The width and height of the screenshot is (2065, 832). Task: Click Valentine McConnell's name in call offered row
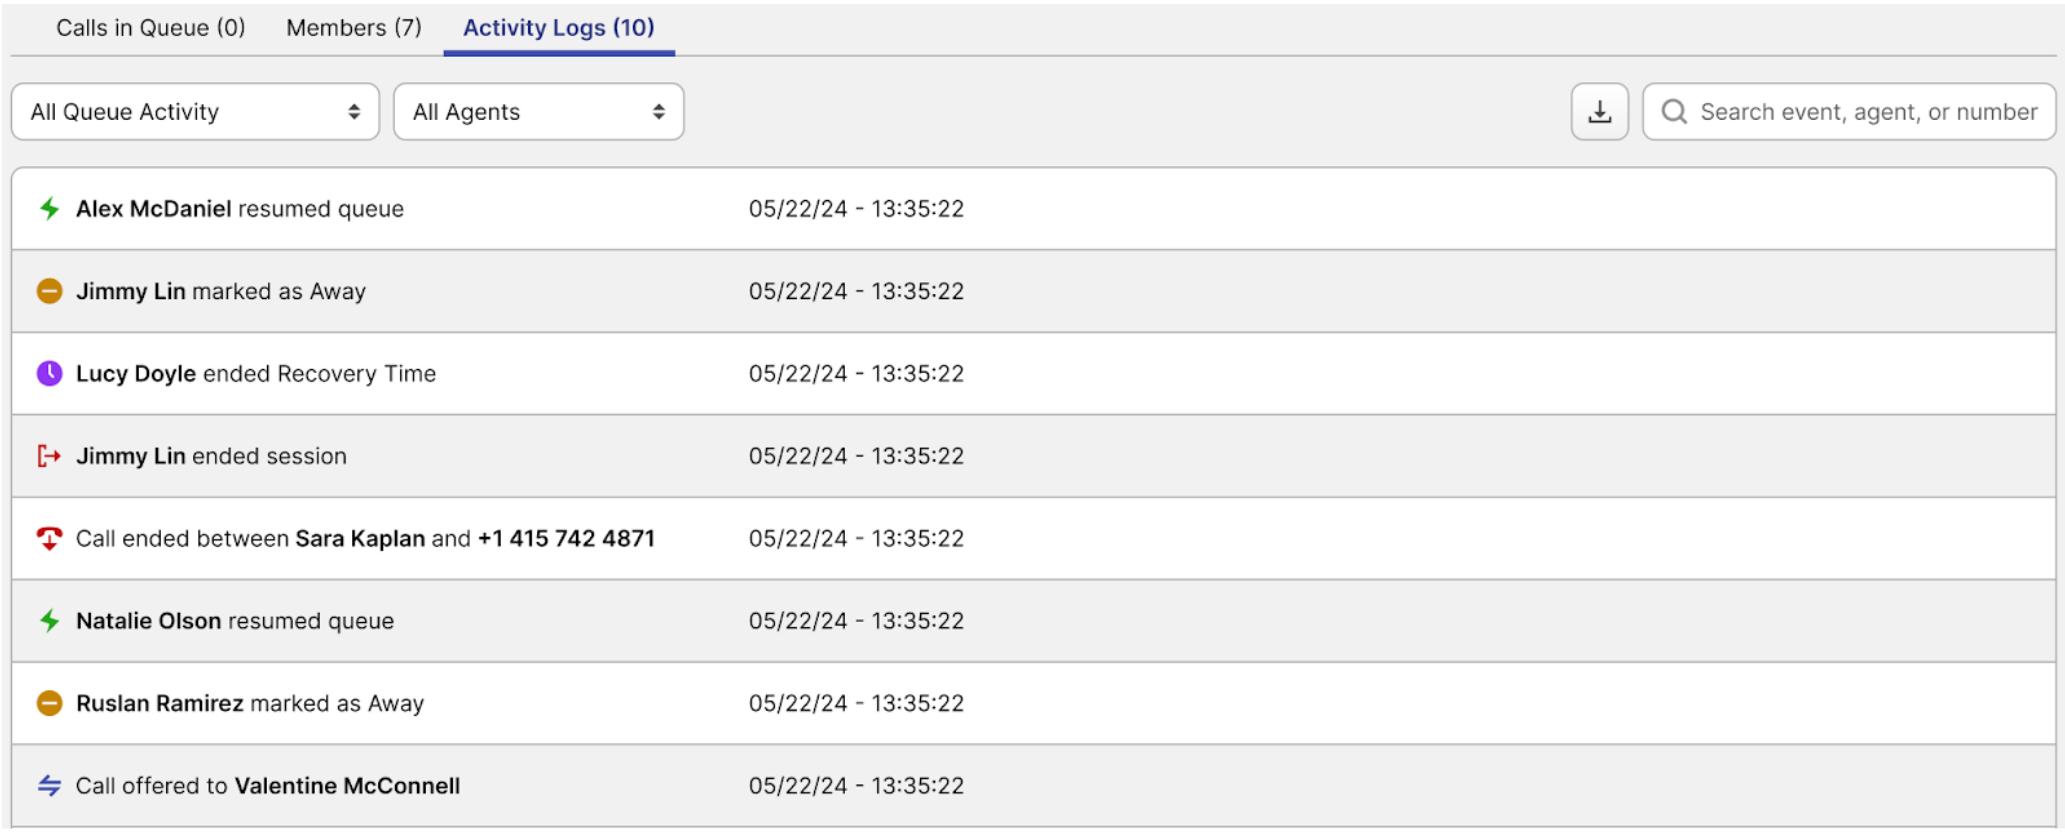[x=347, y=786]
